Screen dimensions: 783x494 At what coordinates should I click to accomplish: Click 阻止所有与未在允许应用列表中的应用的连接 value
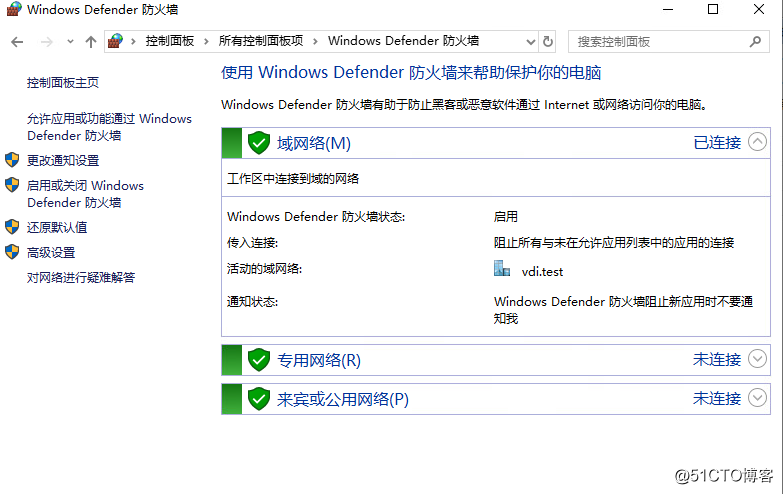point(614,243)
